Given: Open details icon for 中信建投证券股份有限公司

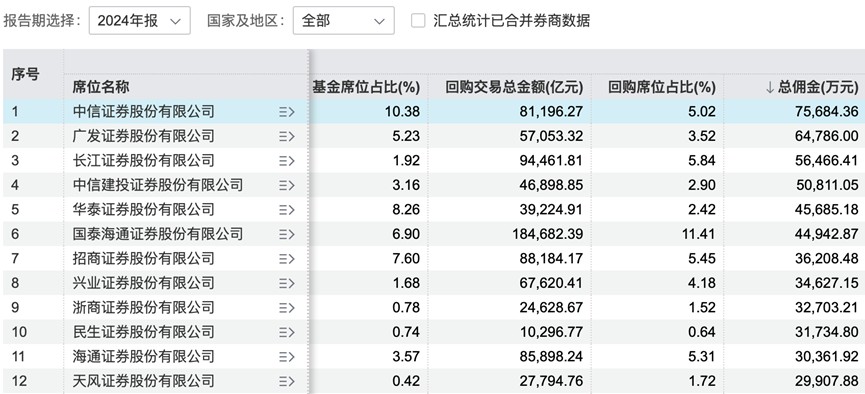Looking at the screenshot, I should click(287, 185).
